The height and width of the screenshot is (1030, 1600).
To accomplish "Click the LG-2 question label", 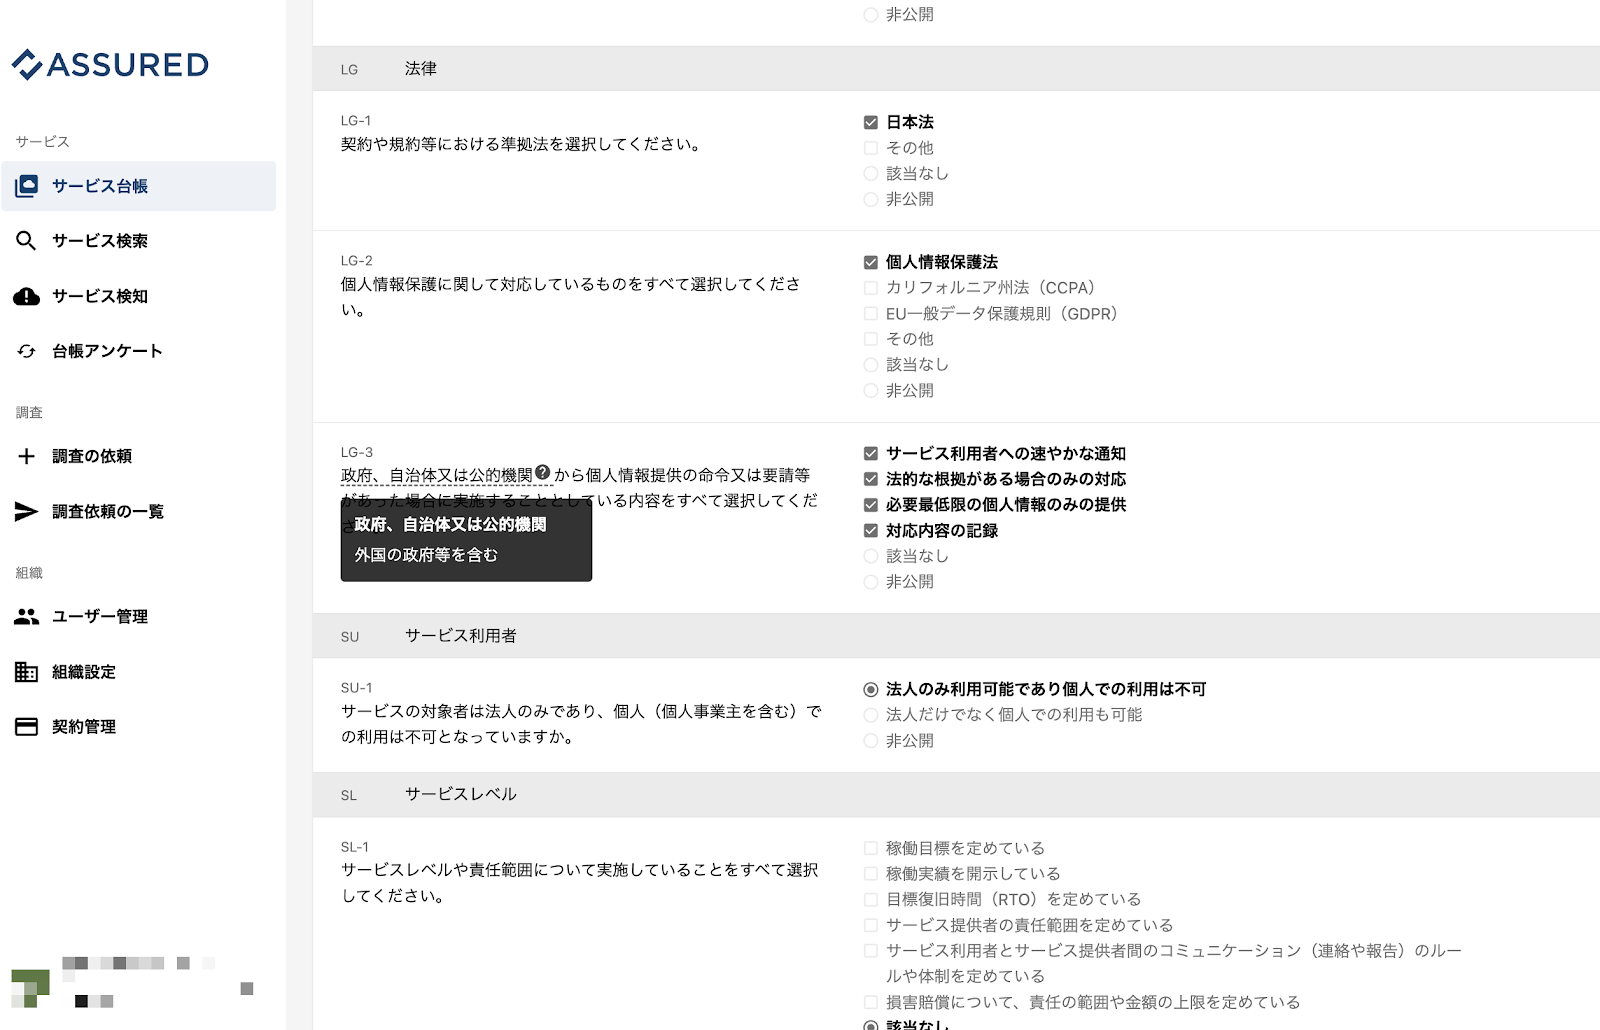I will click(357, 261).
